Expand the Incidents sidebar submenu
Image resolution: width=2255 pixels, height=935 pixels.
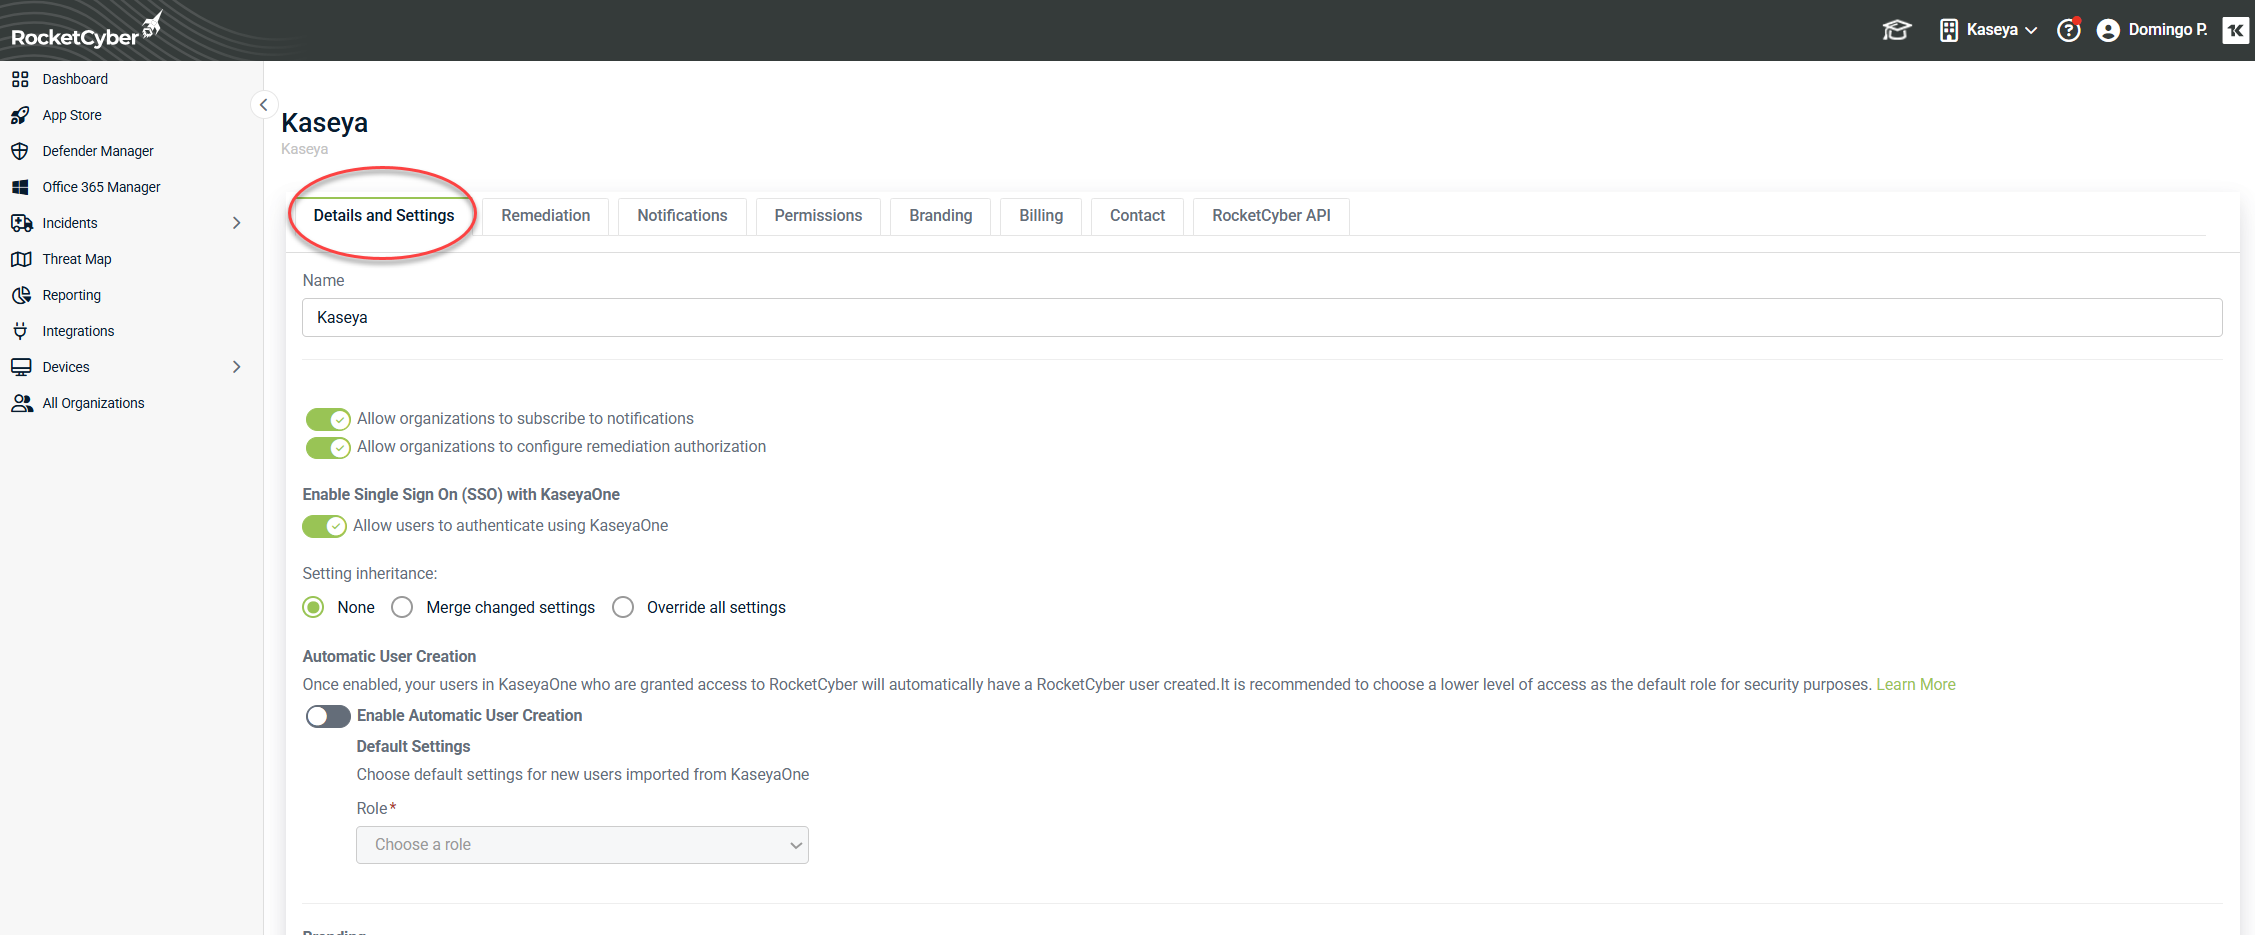pos(236,223)
